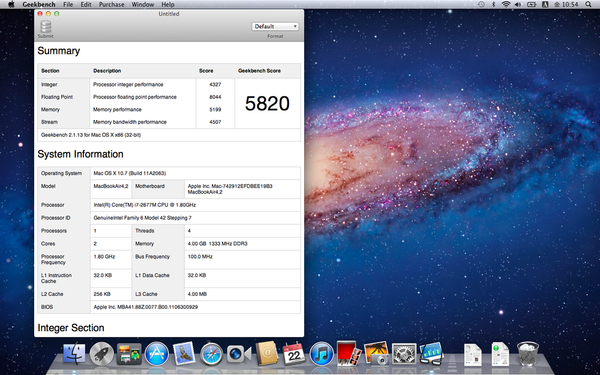
Task: Open first document stack in Dock
Action: click(473, 354)
